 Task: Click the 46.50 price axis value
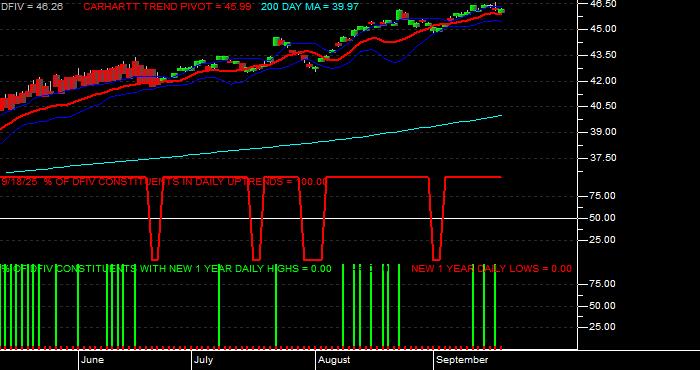point(604,4)
